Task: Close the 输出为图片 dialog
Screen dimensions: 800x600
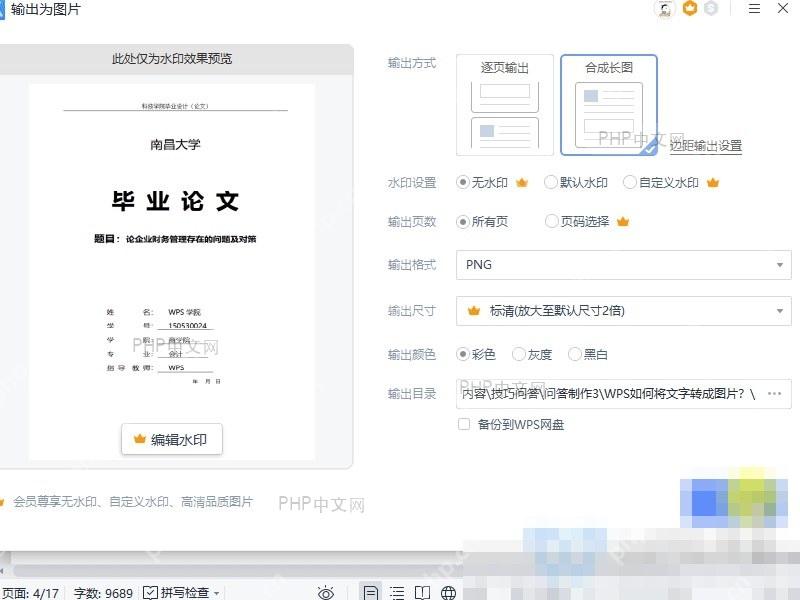Action: click(783, 8)
